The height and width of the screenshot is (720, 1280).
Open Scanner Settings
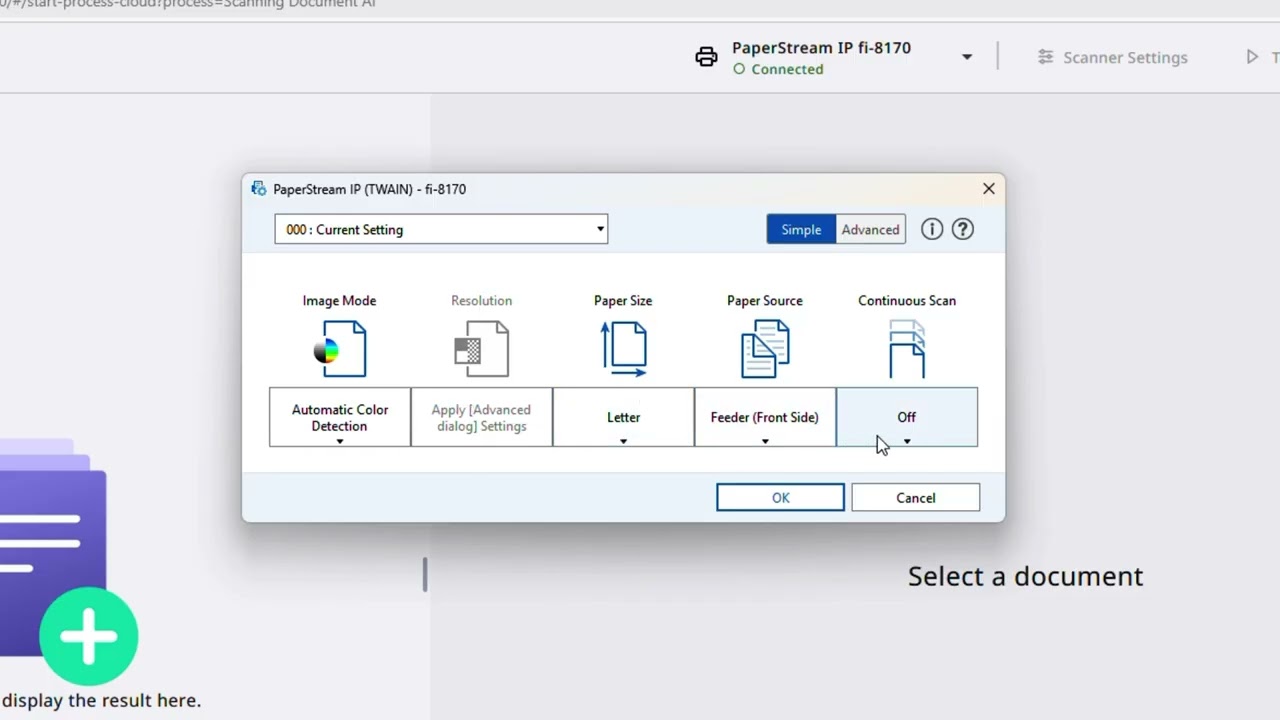click(x=1112, y=57)
